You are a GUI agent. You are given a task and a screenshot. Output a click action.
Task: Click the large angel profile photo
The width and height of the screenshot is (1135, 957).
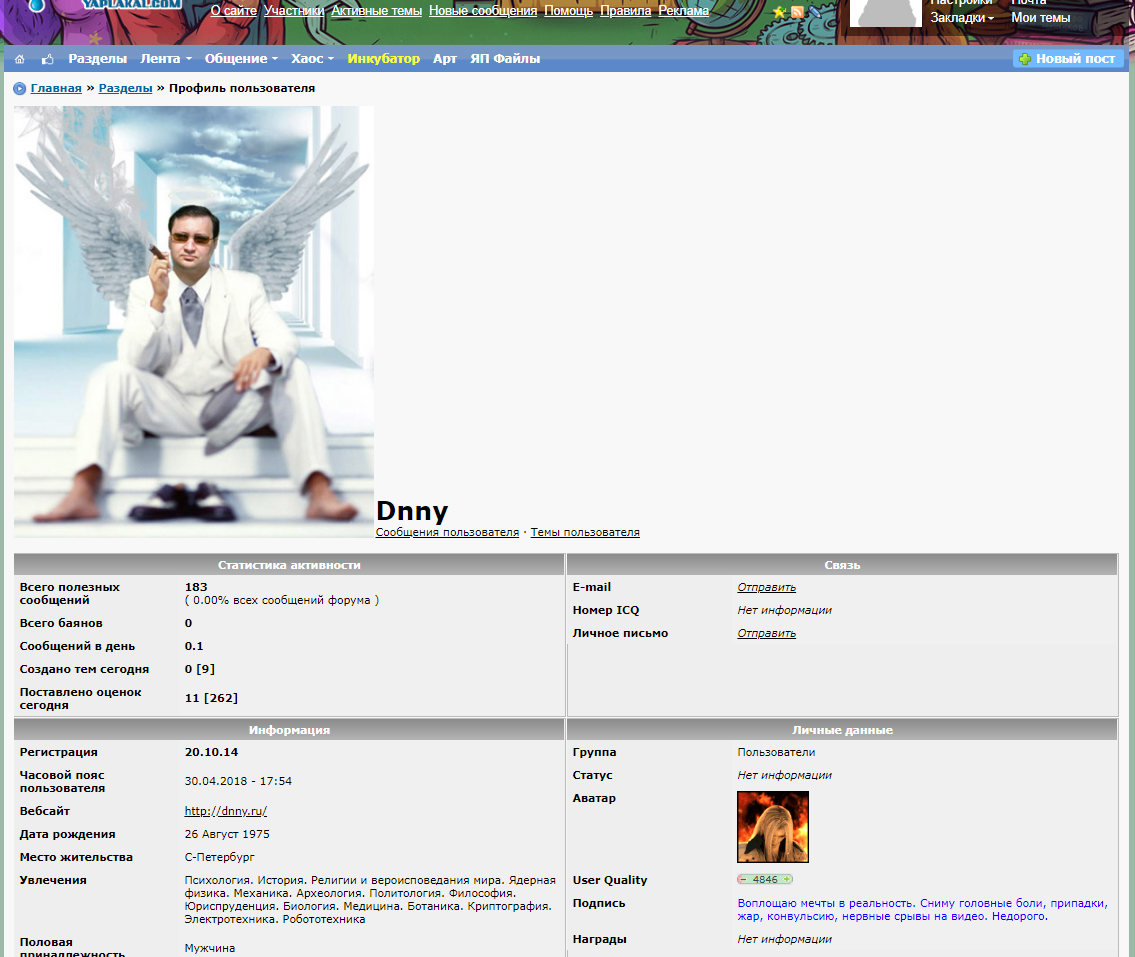click(x=194, y=321)
